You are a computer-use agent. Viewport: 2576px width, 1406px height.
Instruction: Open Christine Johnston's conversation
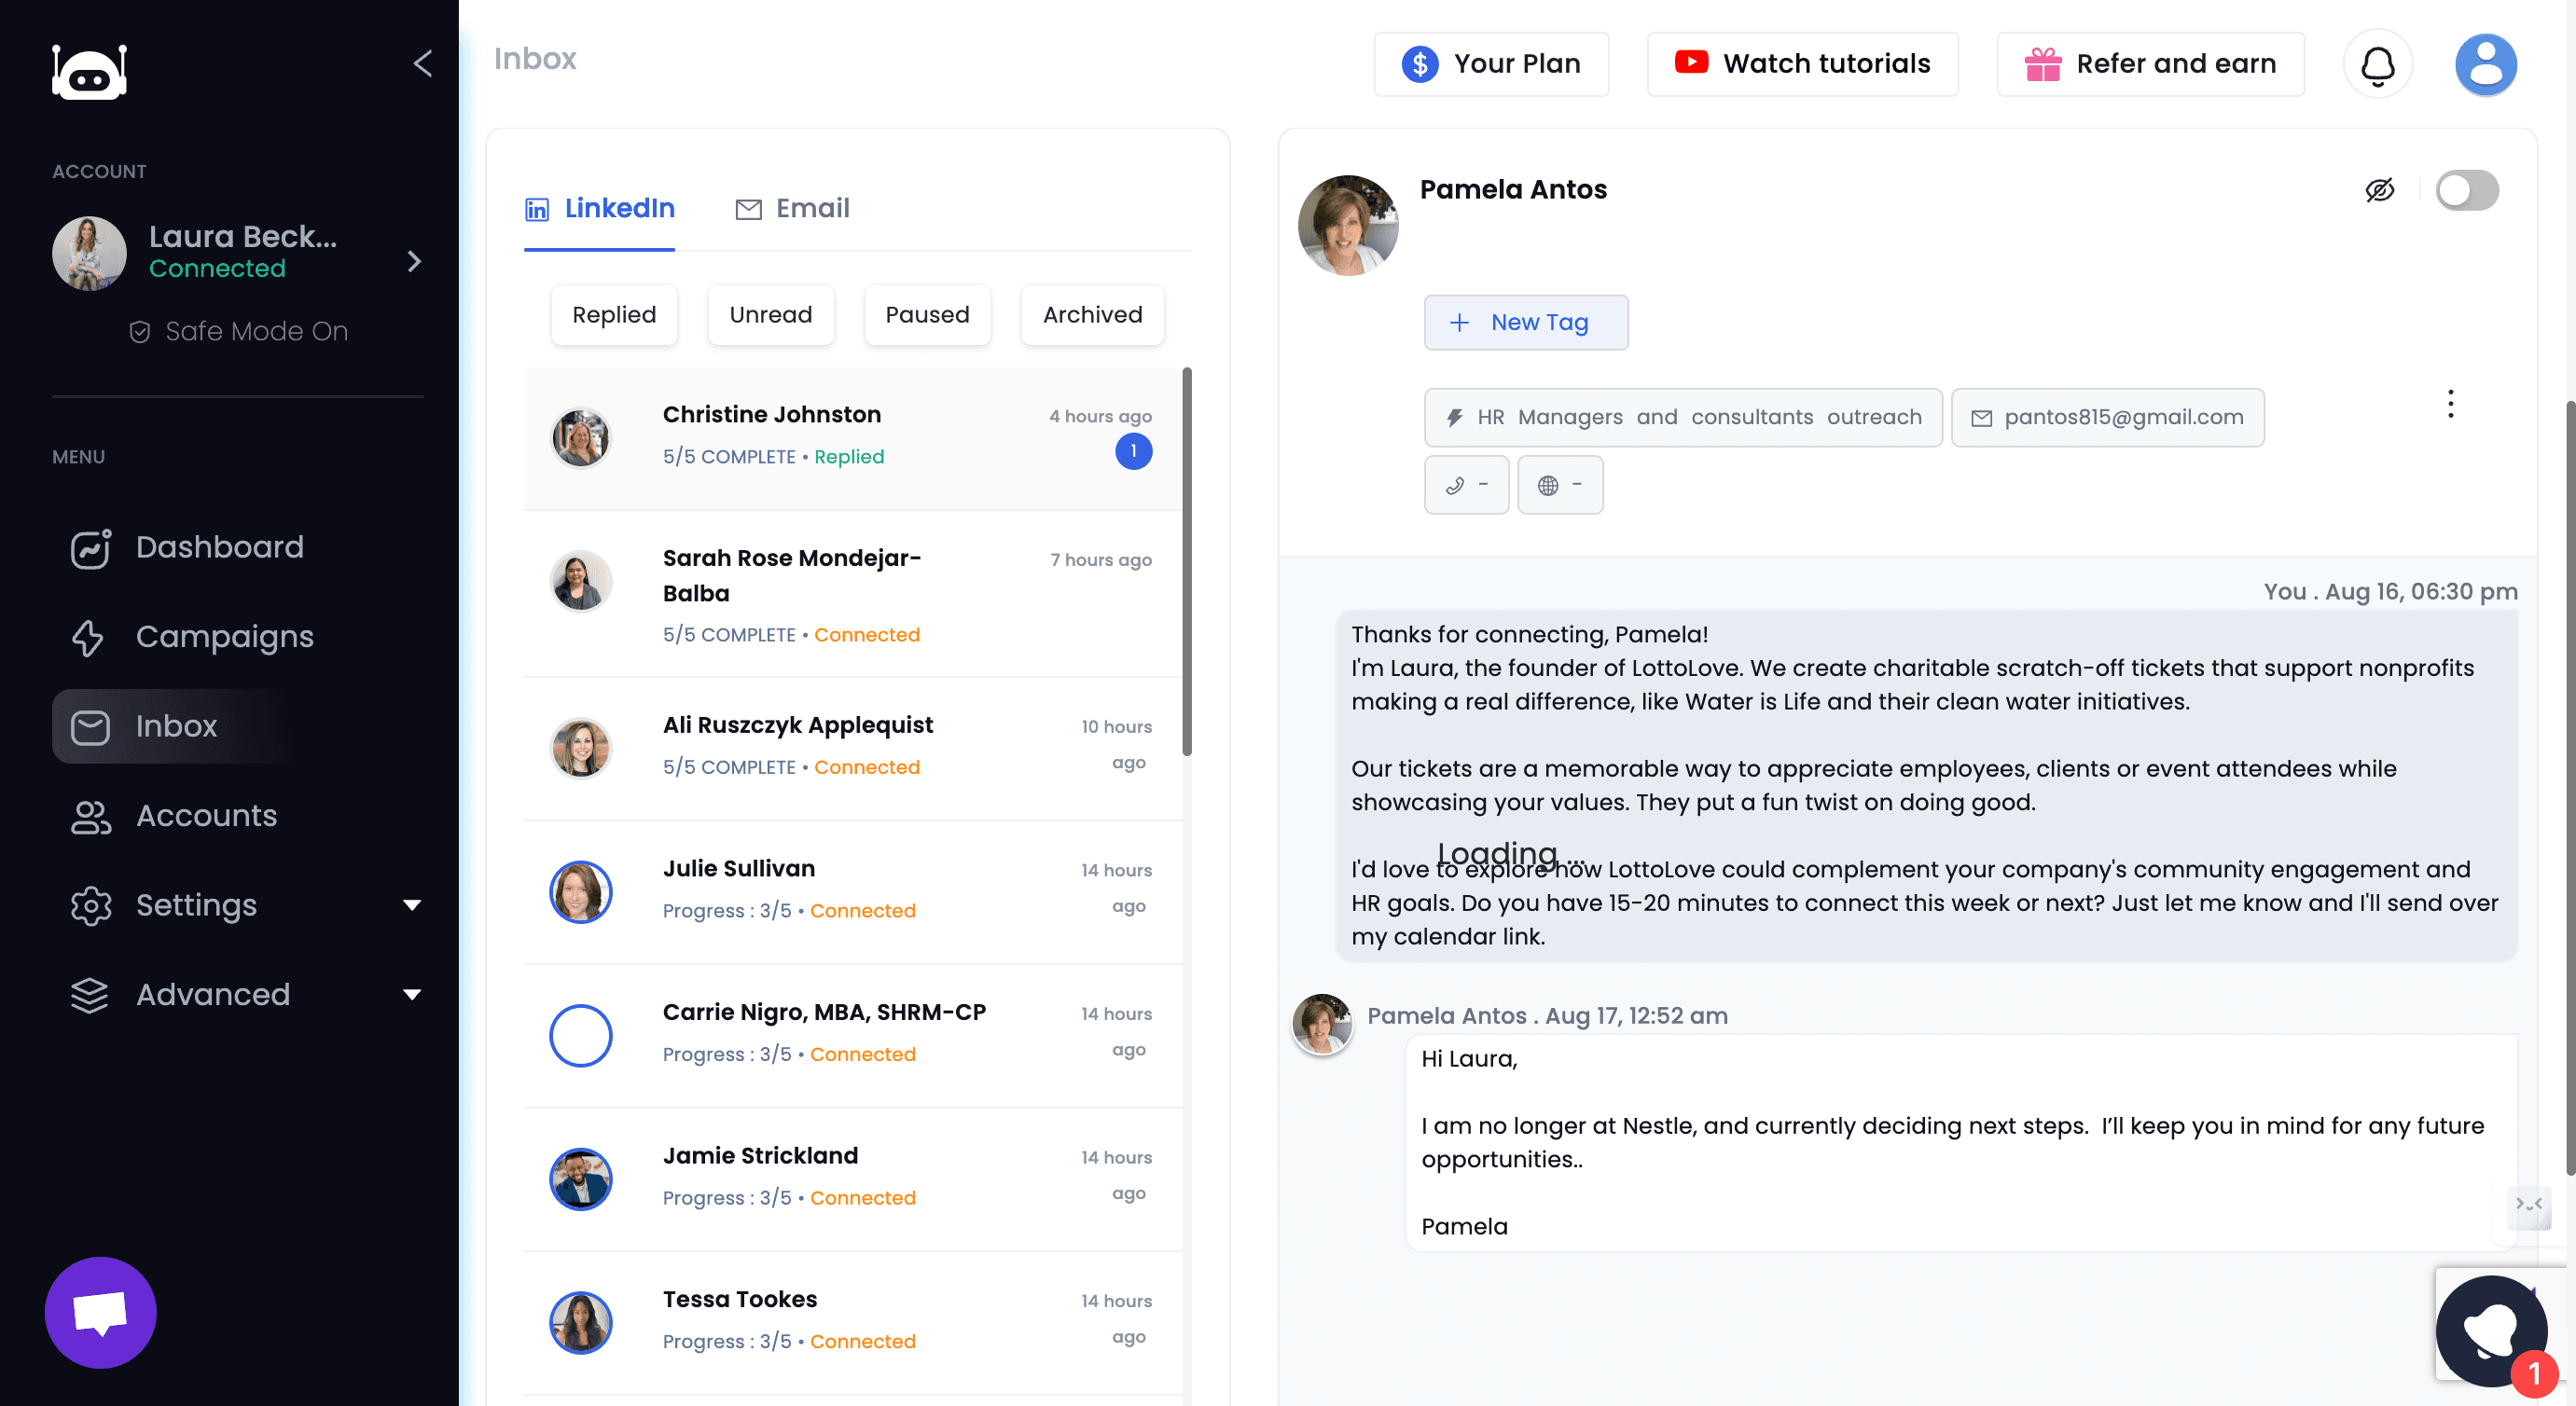click(853, 438)
